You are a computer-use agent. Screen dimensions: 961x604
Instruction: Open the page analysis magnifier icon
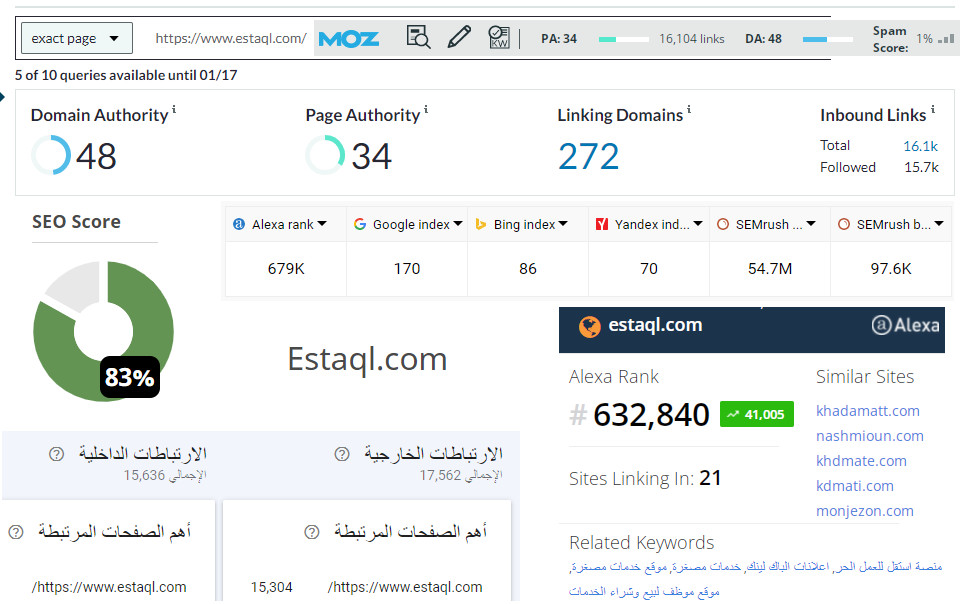(x=418, y=37)
